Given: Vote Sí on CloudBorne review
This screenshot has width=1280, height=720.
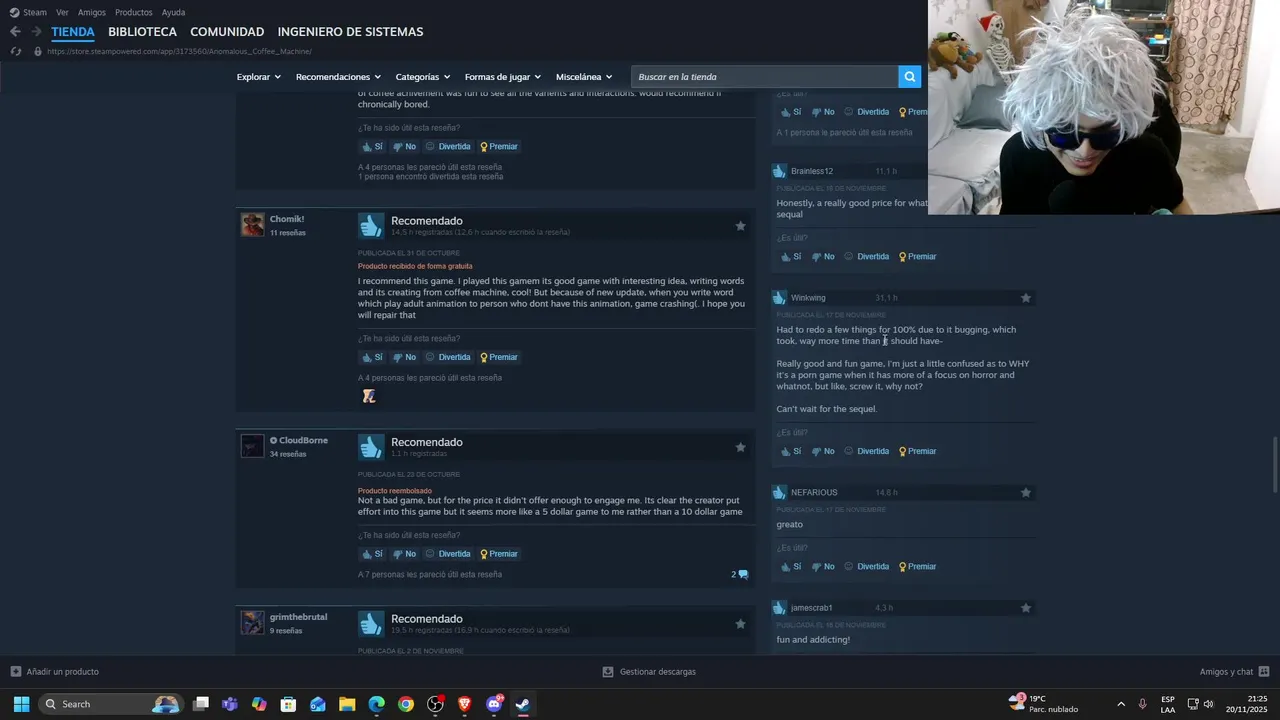Looking at the screenshot, I should tap(372, 554).
